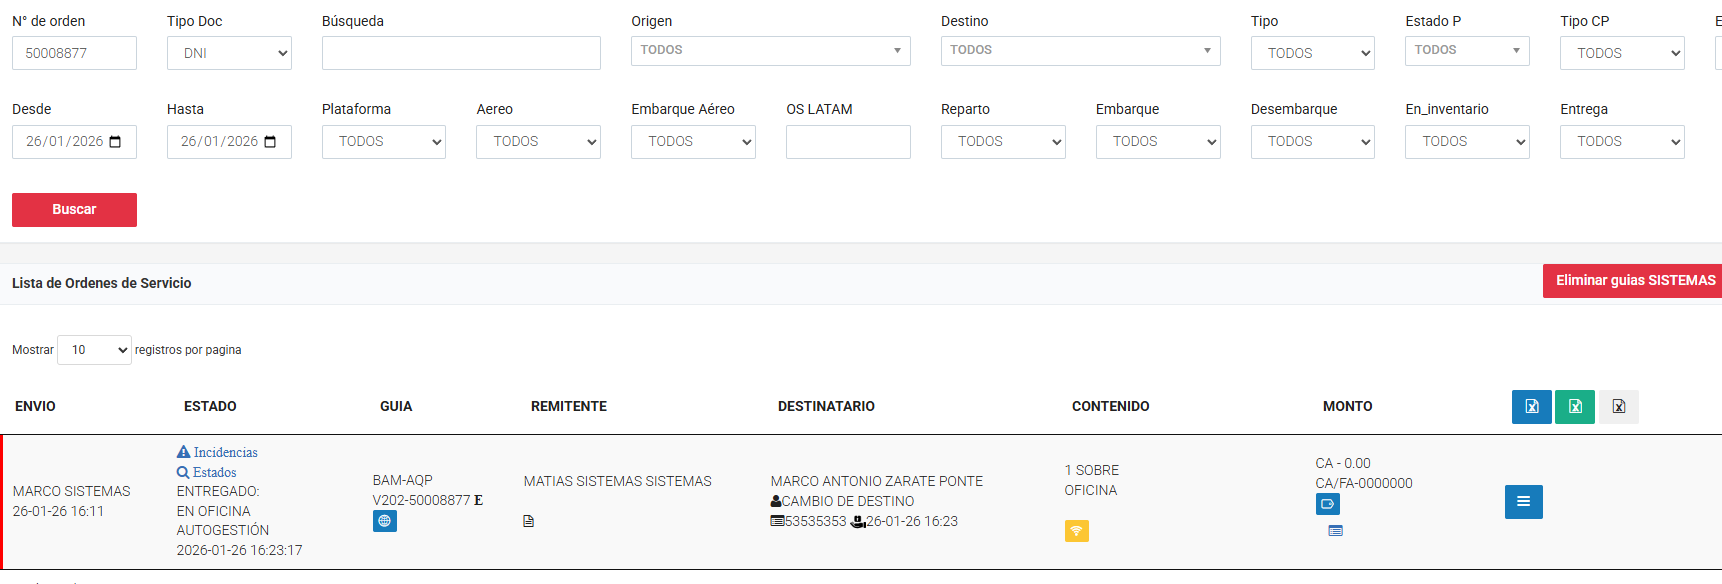Click the blue tag icon under MONTO
Screen dimensions: 1722x584
(1327, 504)
